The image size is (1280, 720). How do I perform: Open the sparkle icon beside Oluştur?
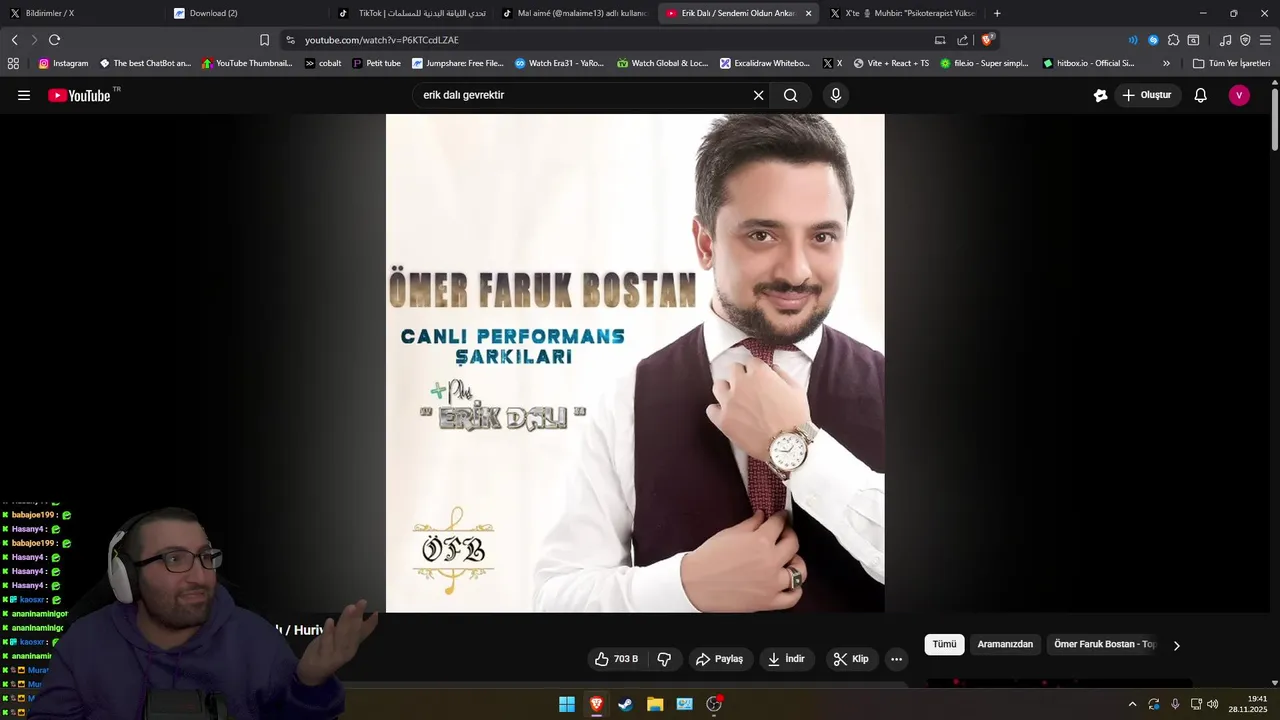click(1100, 96)
